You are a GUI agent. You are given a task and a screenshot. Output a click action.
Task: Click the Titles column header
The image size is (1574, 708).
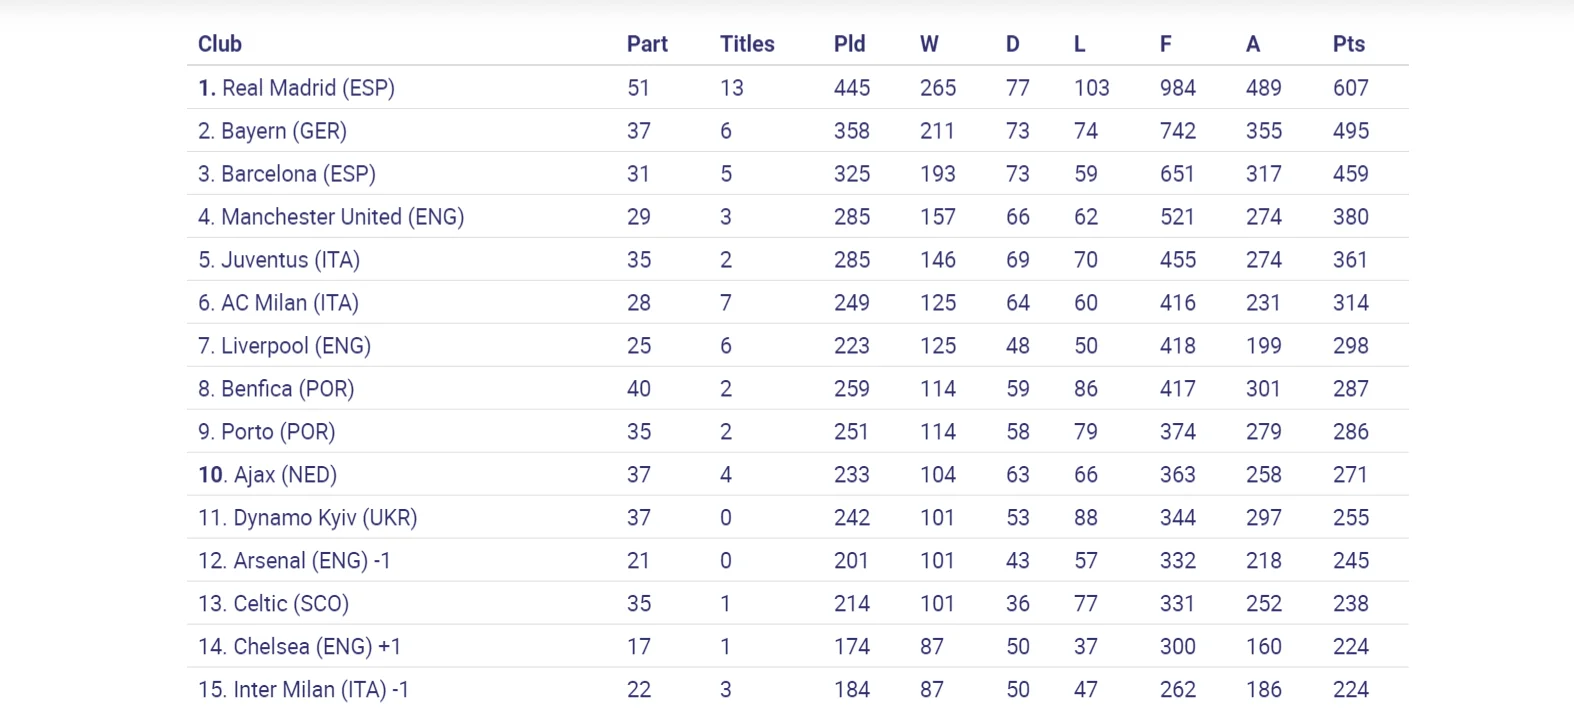tap(746, 44)
